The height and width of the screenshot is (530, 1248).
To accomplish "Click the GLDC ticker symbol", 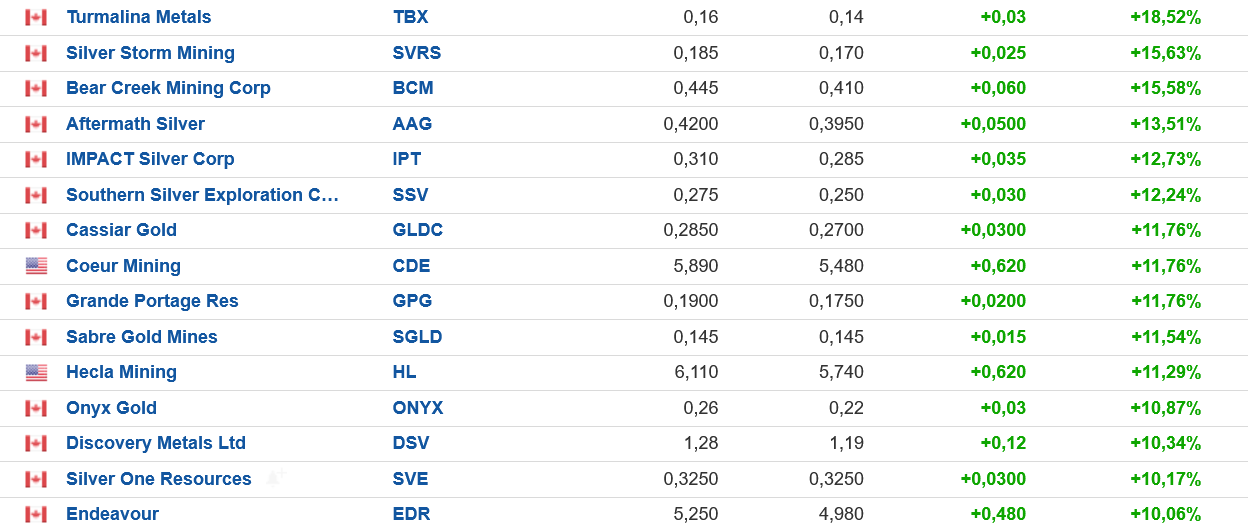I will point(418,230).
